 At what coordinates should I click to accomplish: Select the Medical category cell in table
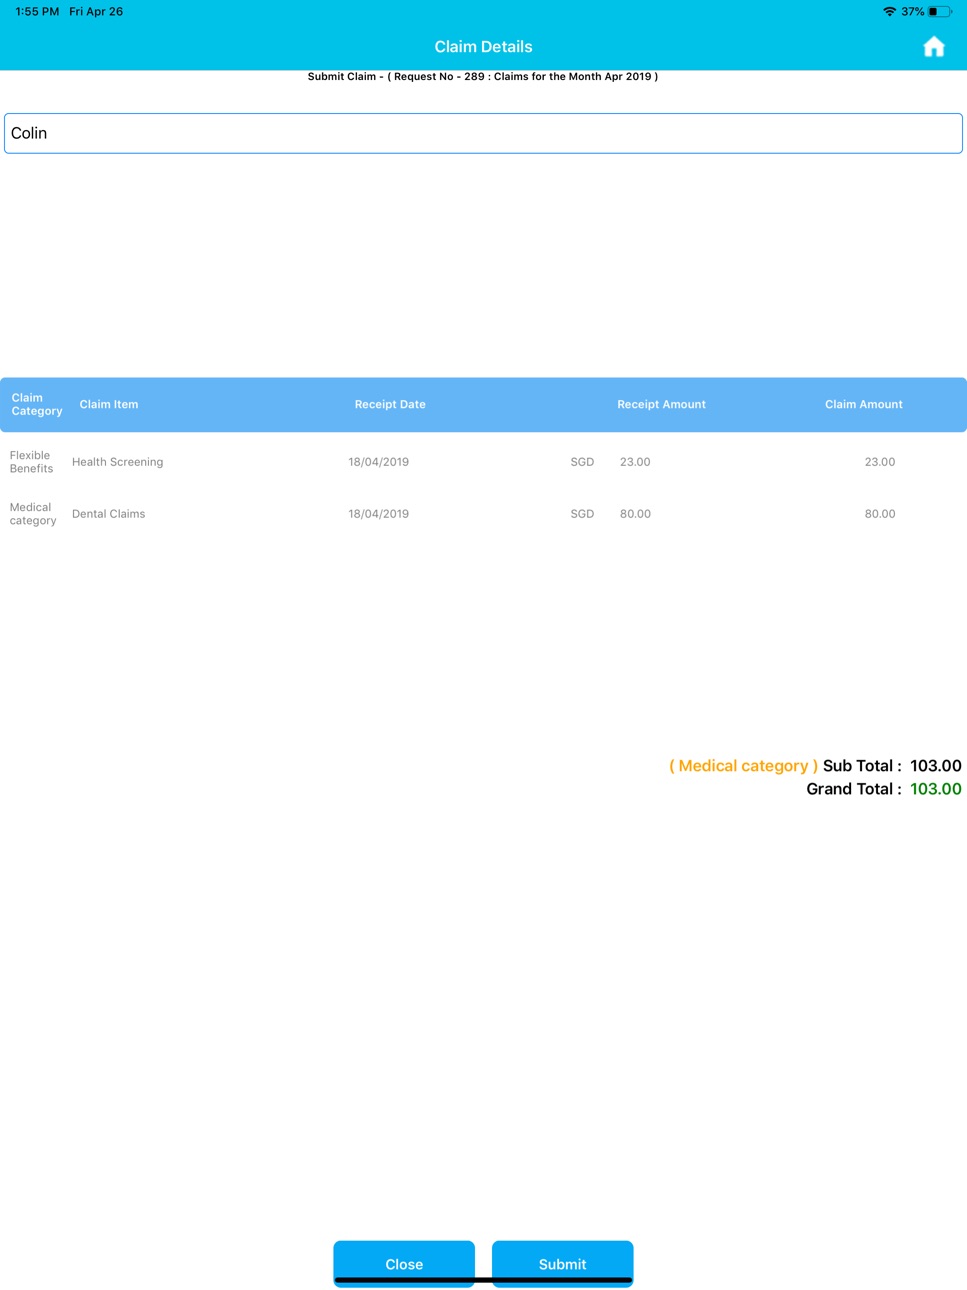33,514
